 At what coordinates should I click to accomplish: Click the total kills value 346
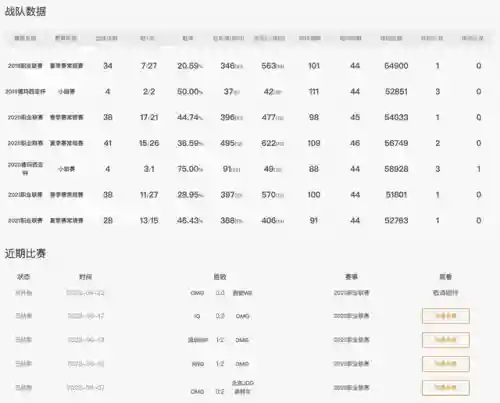click(228, 66)
